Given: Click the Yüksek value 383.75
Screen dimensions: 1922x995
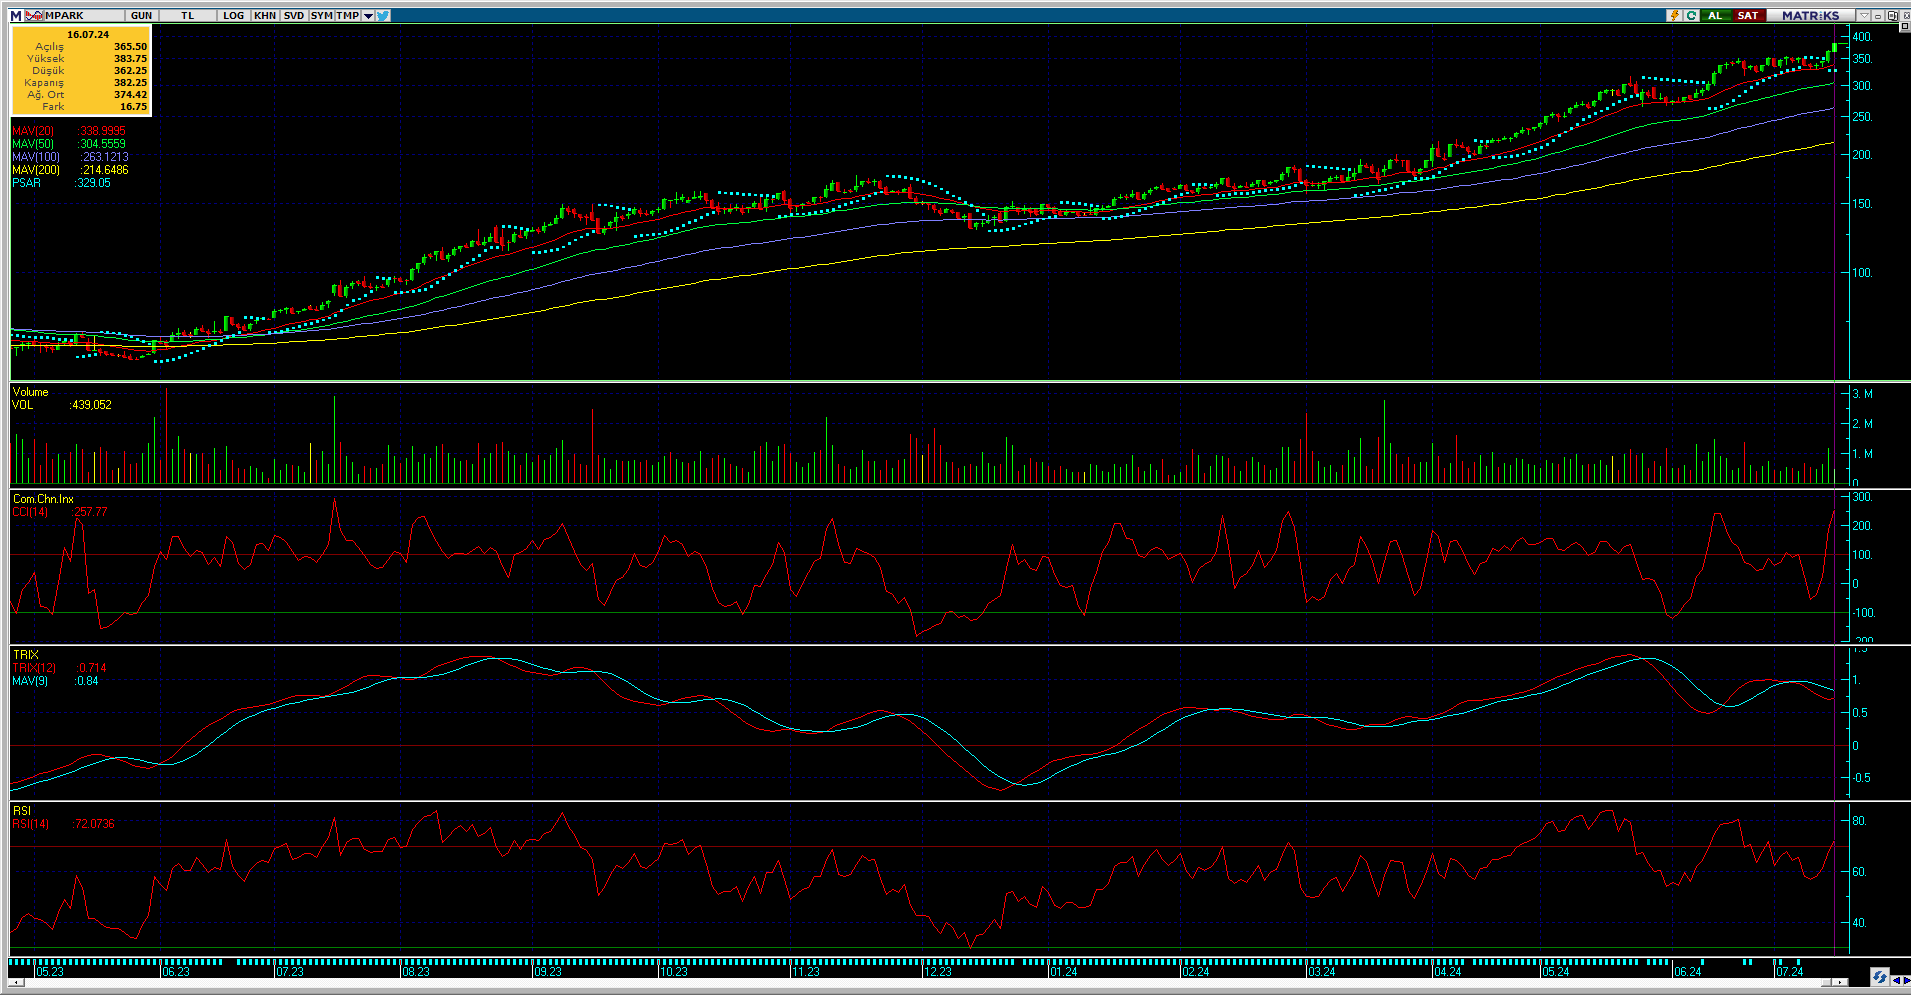Looking at the screenshot, I should pyautogui.click(x=130, y=59).
